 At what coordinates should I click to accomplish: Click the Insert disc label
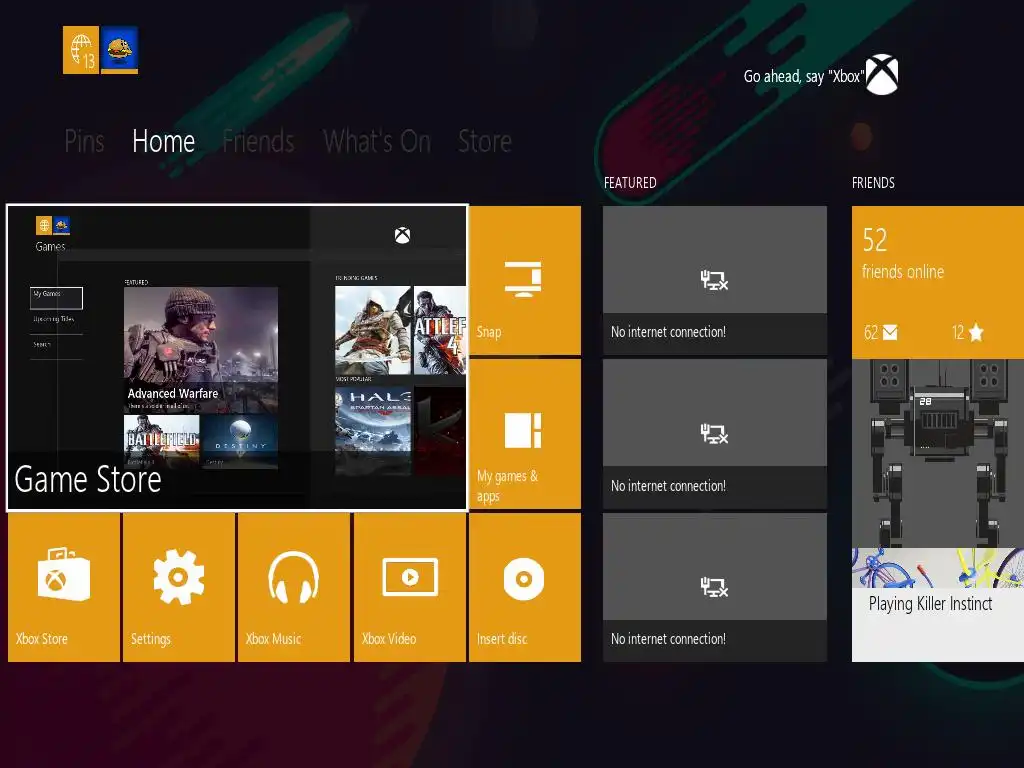[x=502, y=639]
